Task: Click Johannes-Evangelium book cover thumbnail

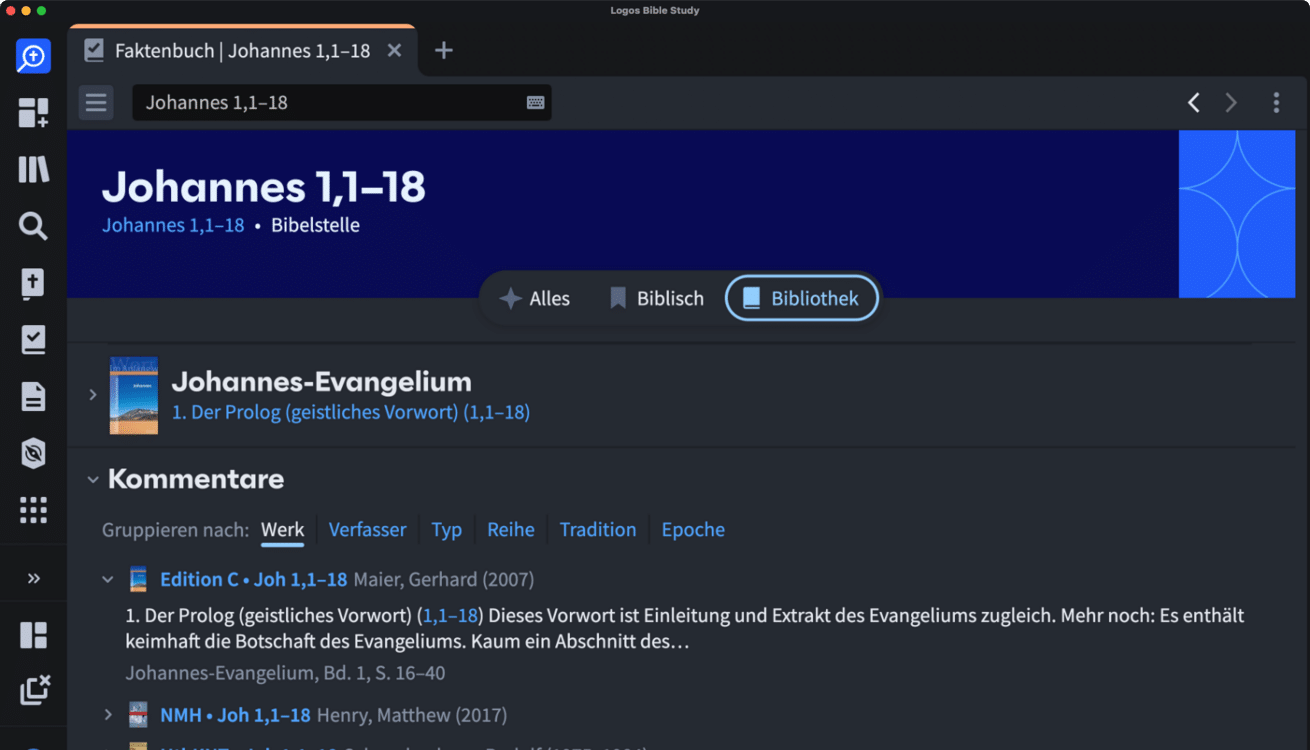Action: pos(134,395)
